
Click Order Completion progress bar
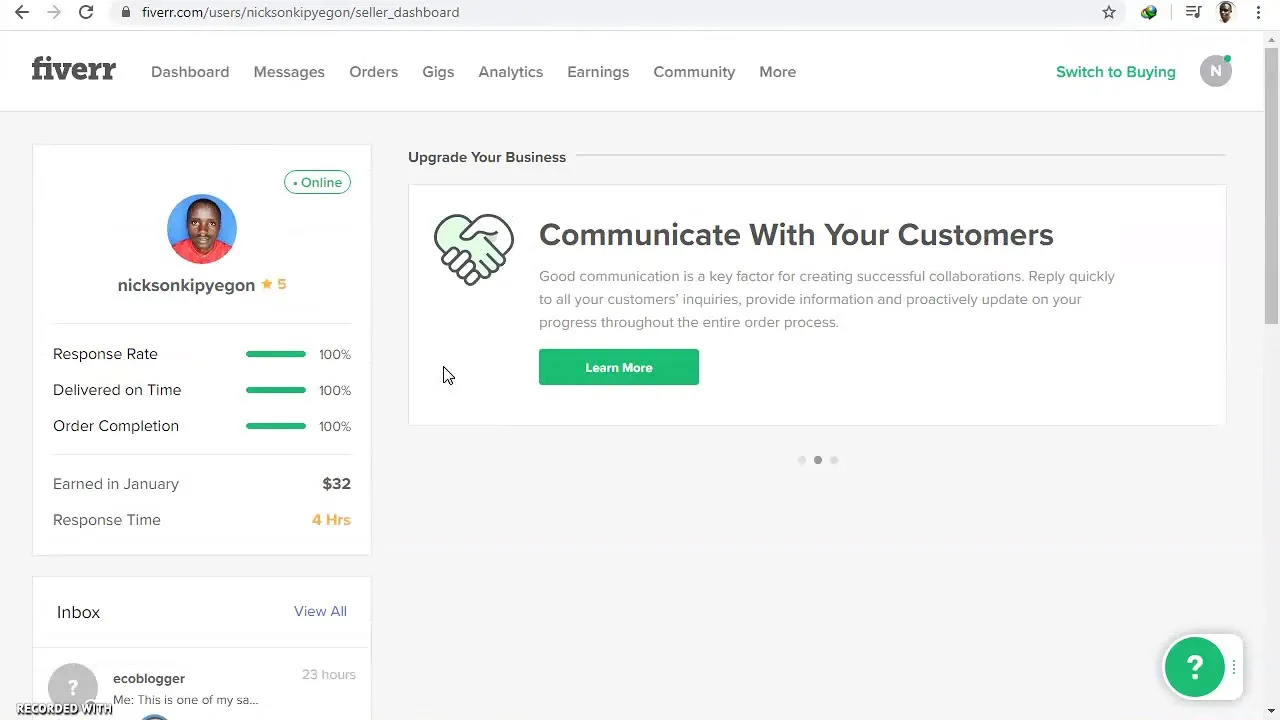[276, 426]
